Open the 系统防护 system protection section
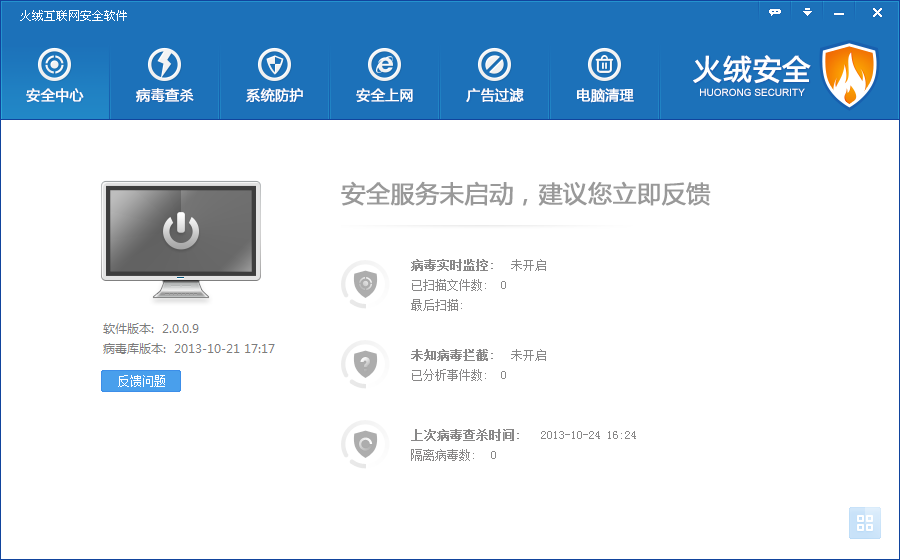900x560 pixels. [x=274, y=77]
